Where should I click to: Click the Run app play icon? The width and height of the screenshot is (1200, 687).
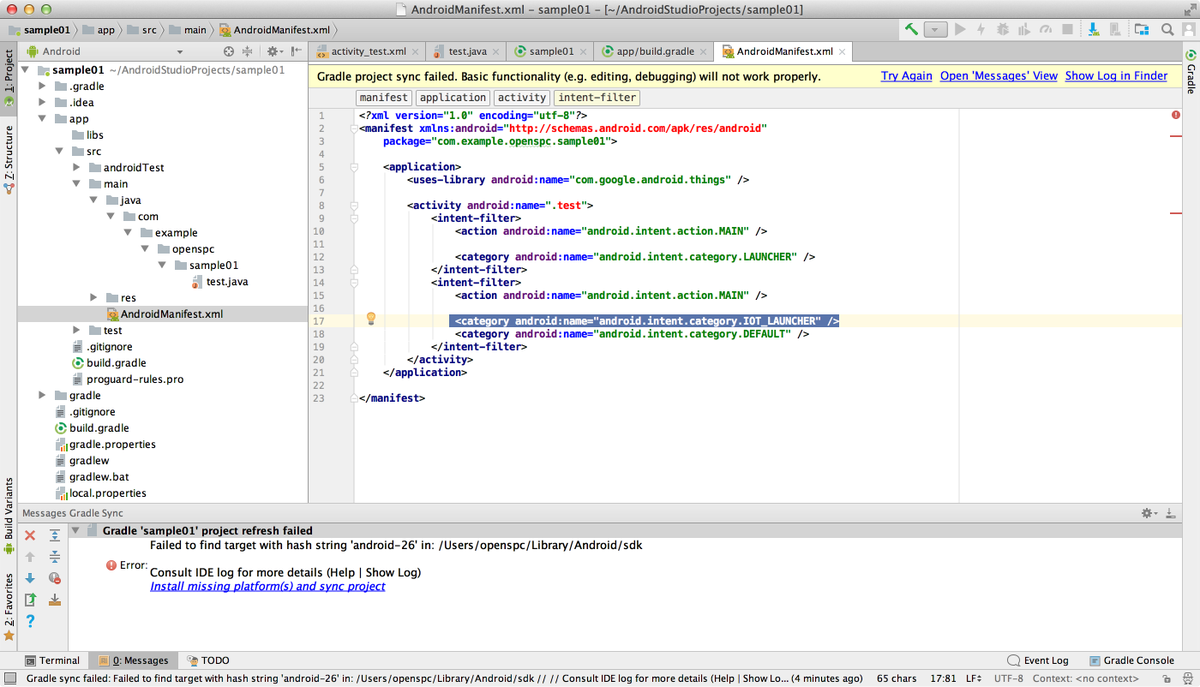point(960,30)
